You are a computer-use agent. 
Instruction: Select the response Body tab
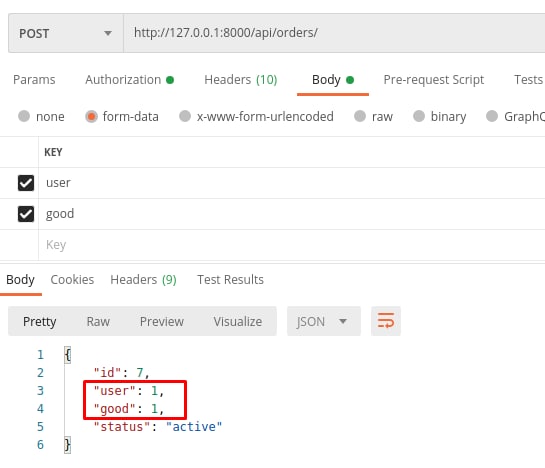coord(21,280)
